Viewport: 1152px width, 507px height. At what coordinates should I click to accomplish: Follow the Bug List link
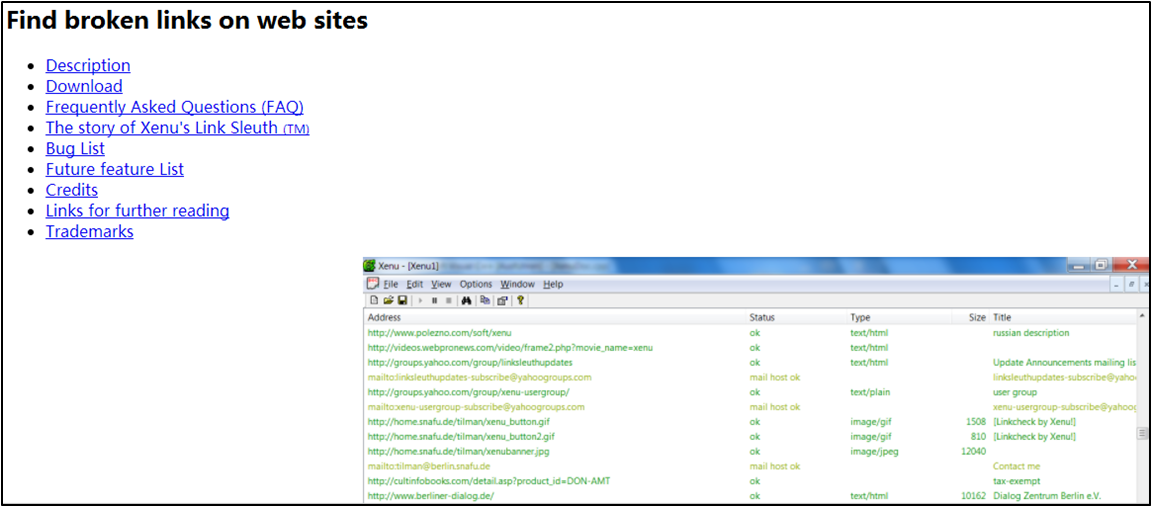[x=75, y=149]
